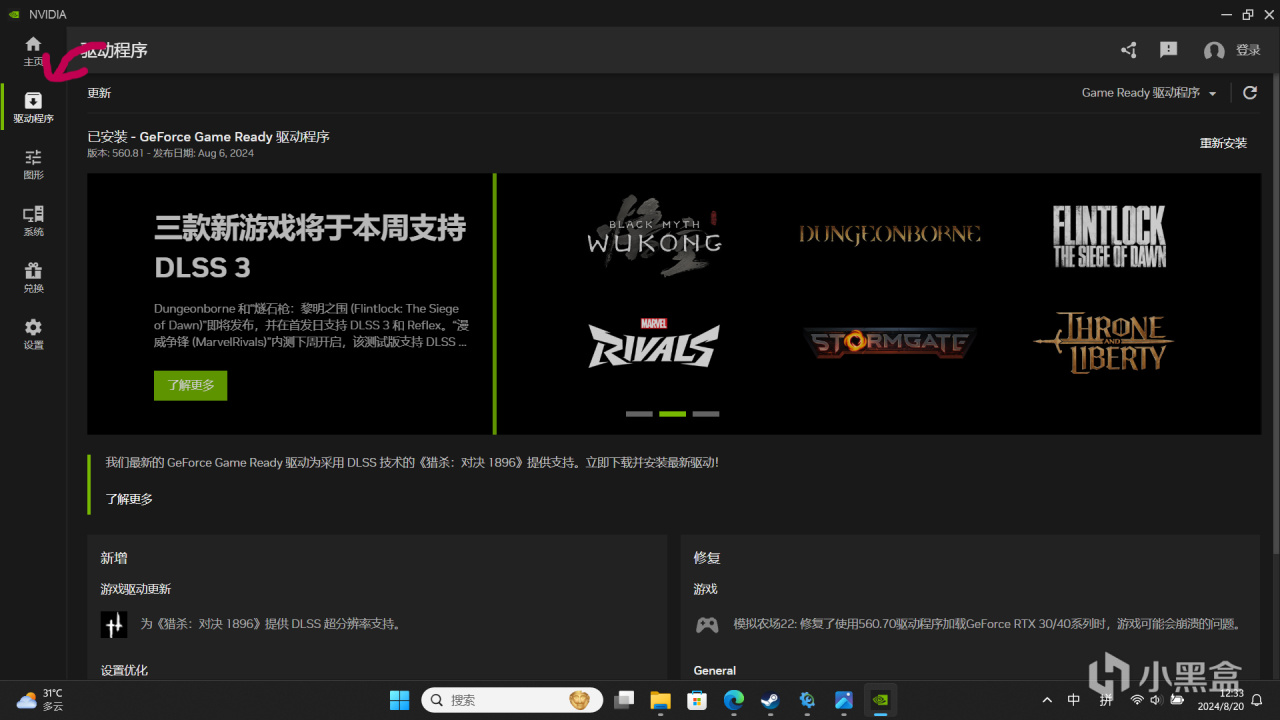1280x720 pixels.
Task: Click the Hunt game icon under 游戏驱动更新
Action: (x=114, y=624)
